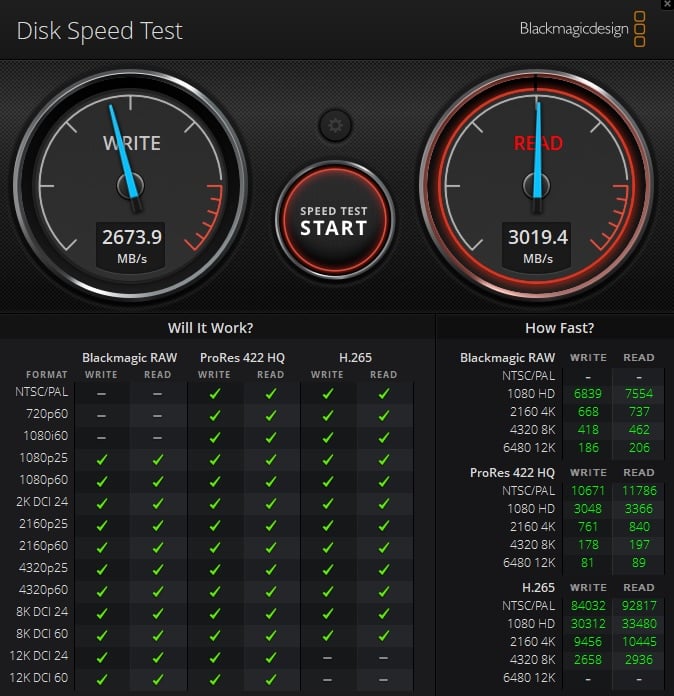Click the H.265 4320 8K read value 2936
Viewport: 674px width, 696px height.
[639, 660]
